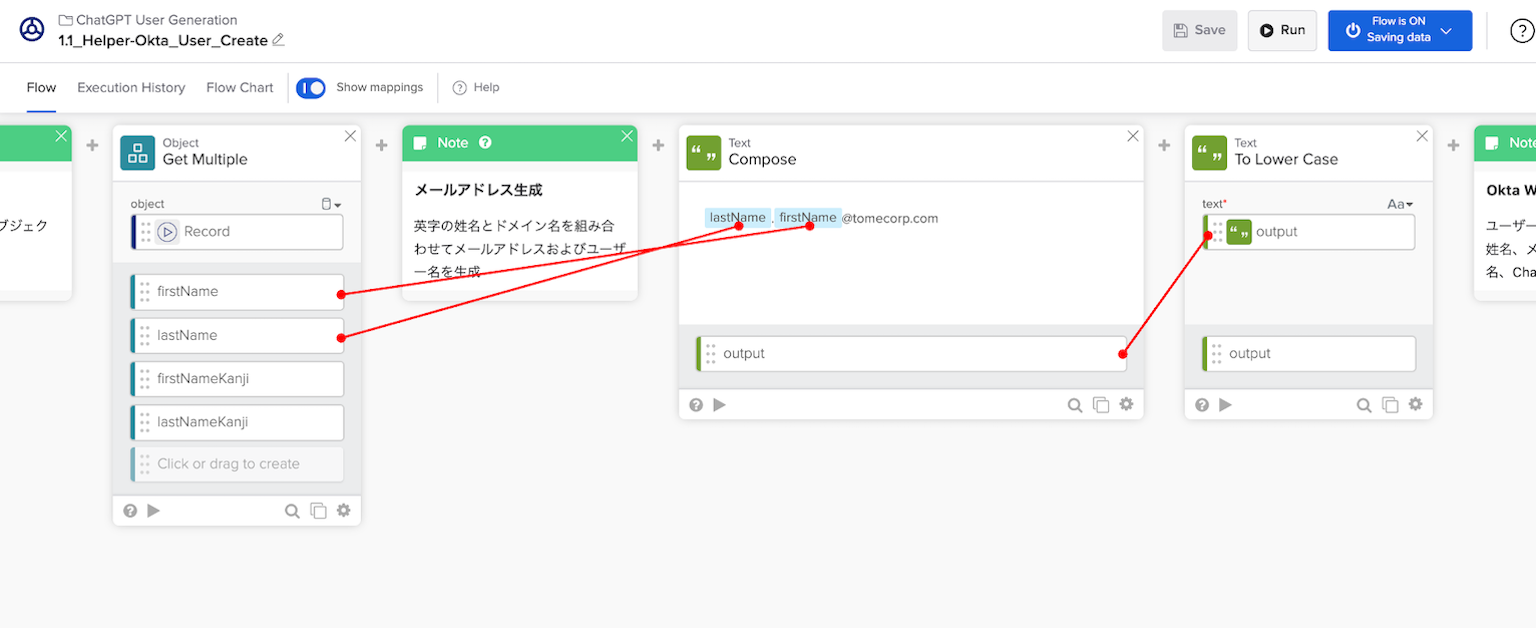Switch to the Execution History tab
Image resolution: width=1536 pixels, height=628 pixels.
click(131, 88)
